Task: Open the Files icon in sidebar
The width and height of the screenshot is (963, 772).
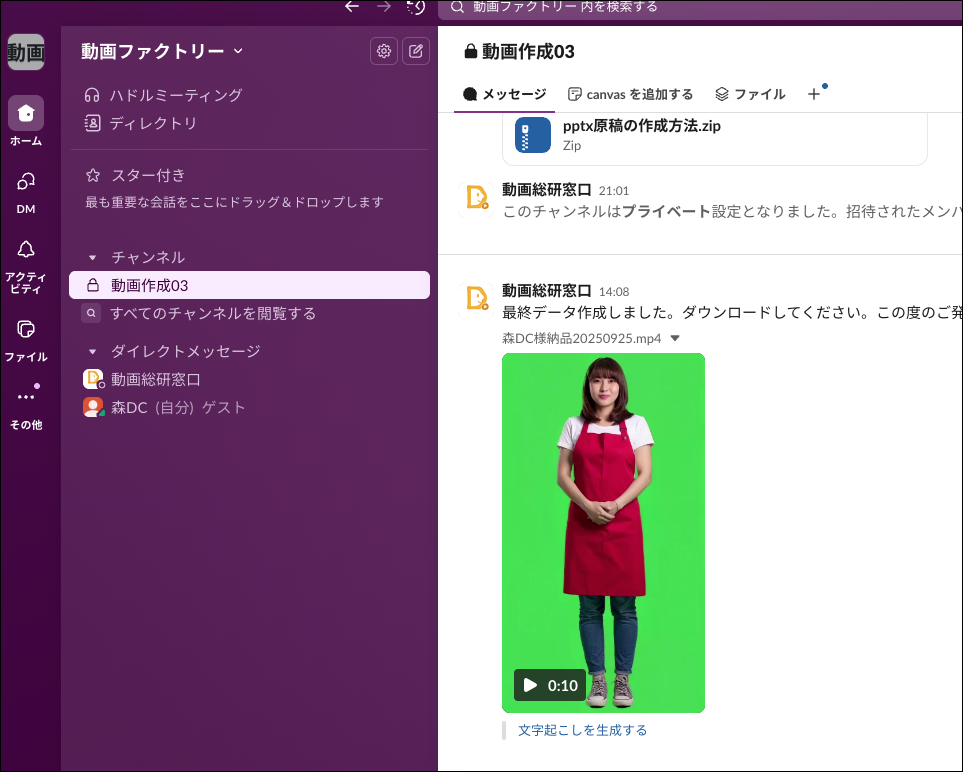Action: click(x=26, y=329)
